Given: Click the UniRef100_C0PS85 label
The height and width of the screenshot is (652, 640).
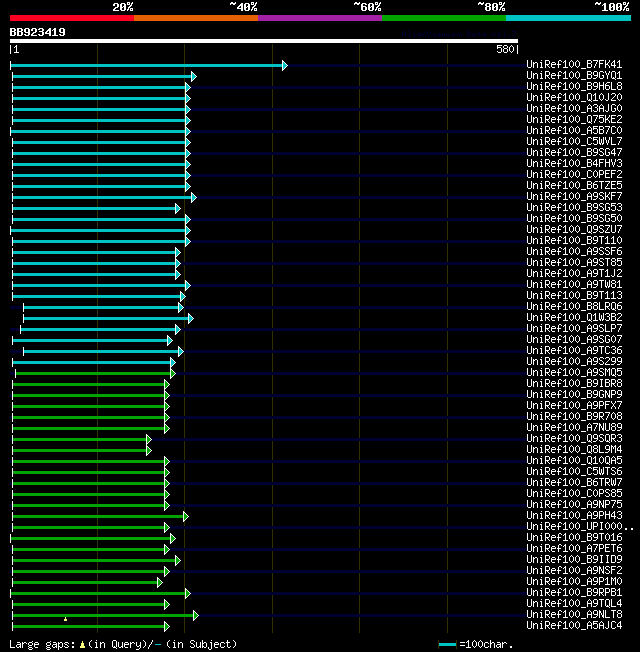Looking at the screenshot, I should (574, 494).
